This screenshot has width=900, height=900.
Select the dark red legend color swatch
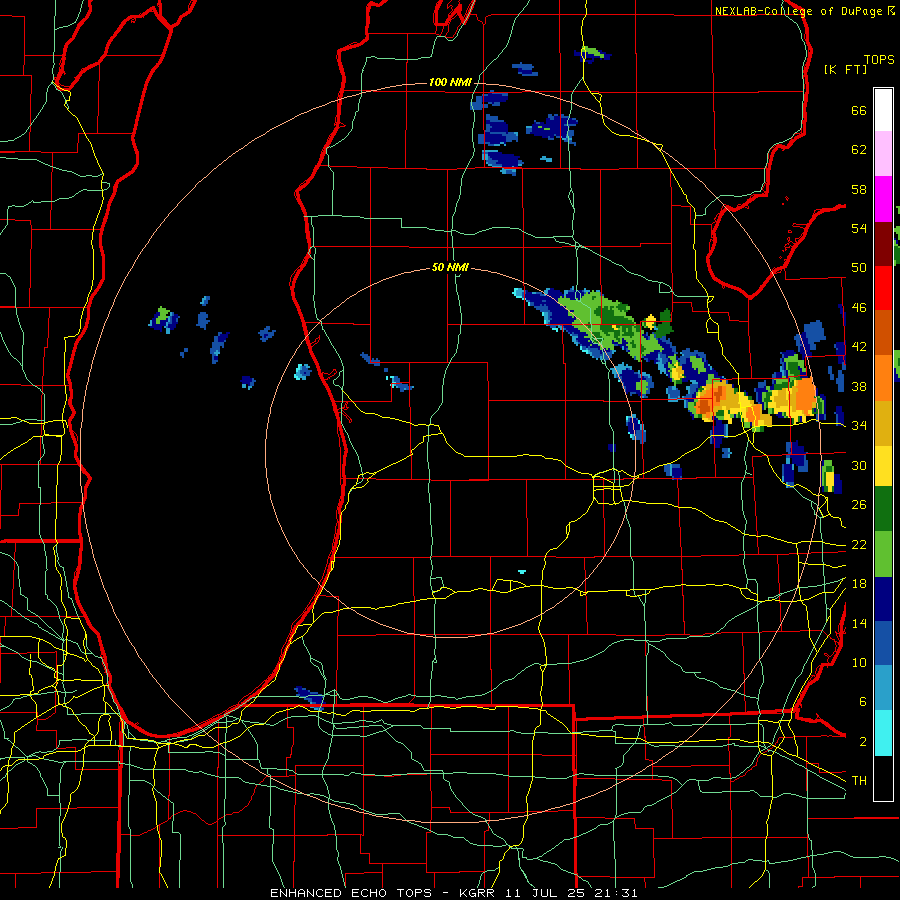tap(883, 244)
